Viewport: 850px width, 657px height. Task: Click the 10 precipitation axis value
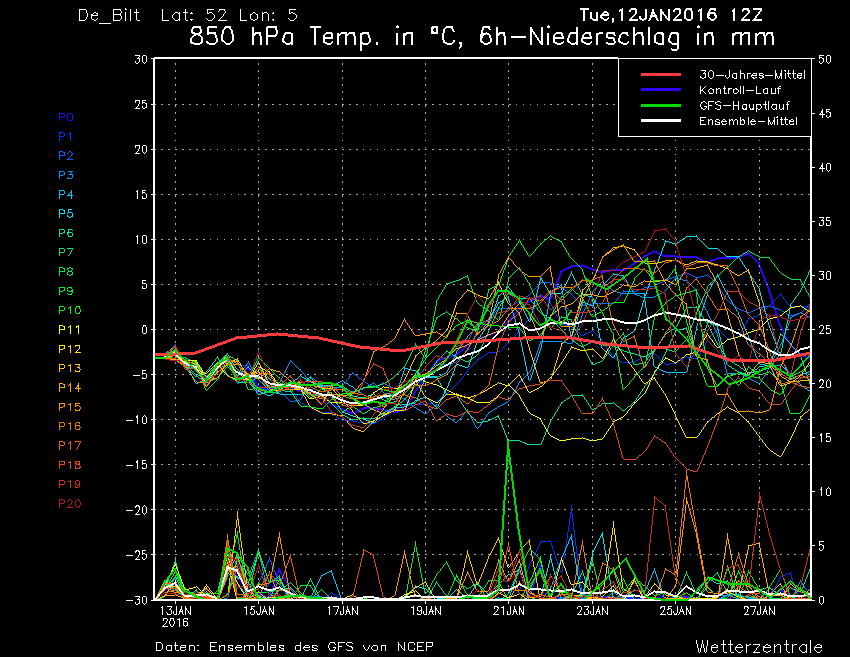tap(825, 492)
